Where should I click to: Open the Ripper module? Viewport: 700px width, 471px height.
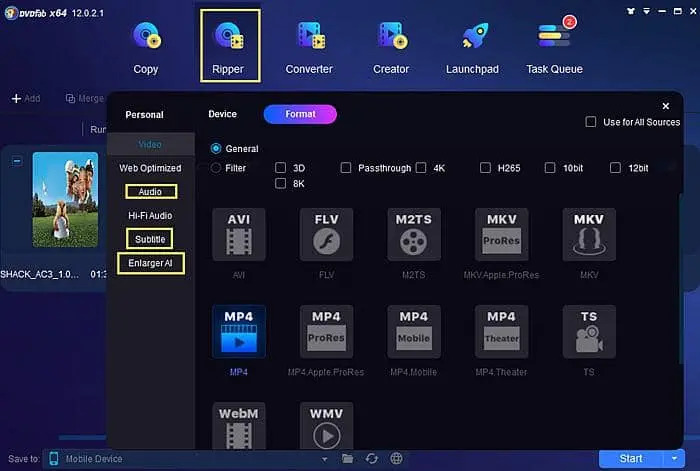tap(230, 46)
